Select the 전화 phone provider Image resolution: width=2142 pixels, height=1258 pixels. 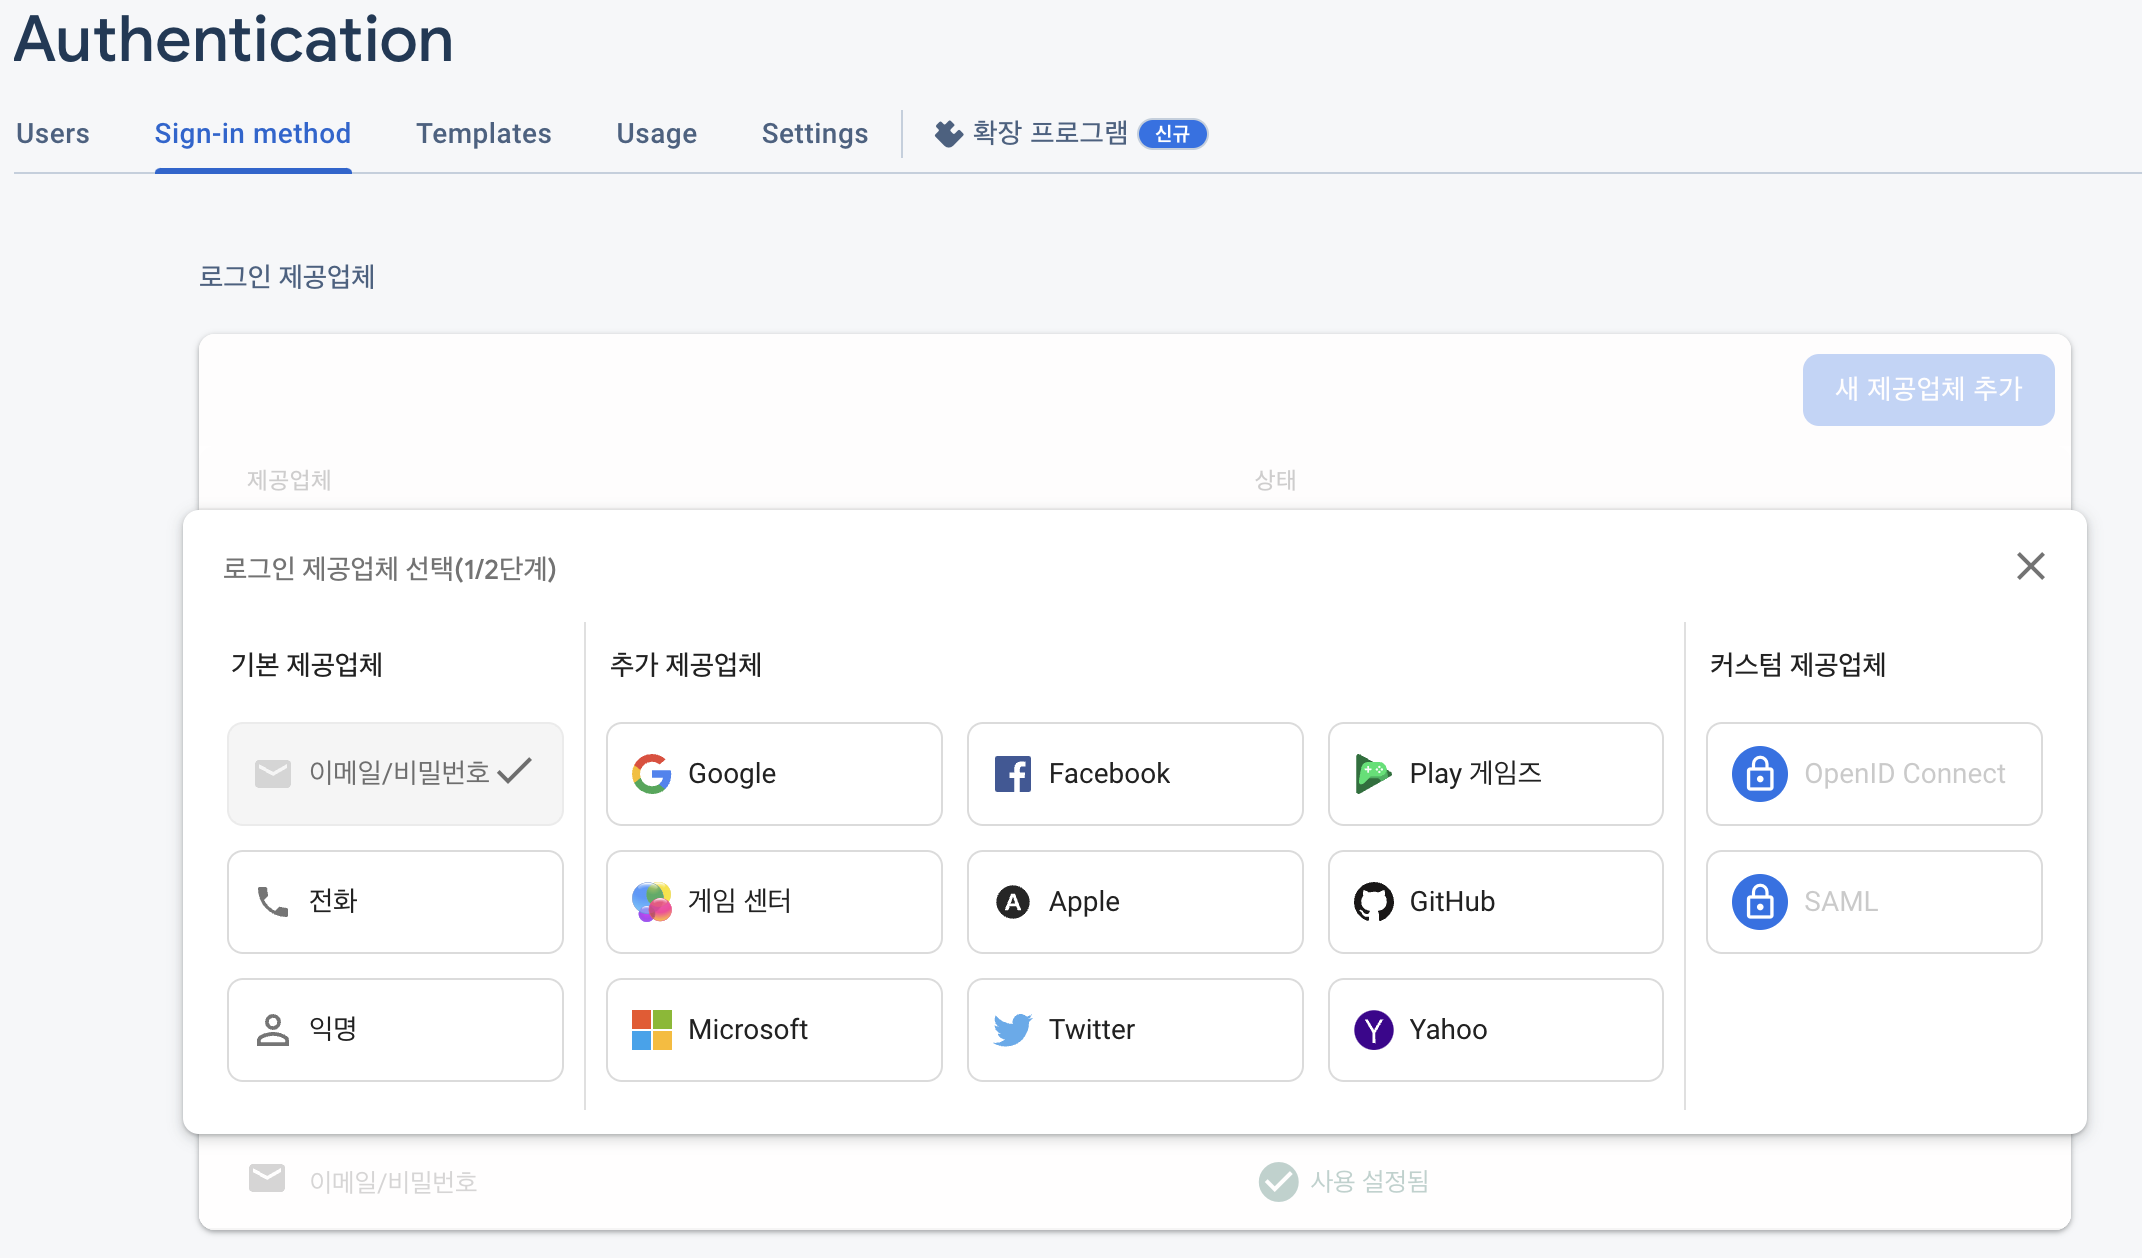coord(395,901)
